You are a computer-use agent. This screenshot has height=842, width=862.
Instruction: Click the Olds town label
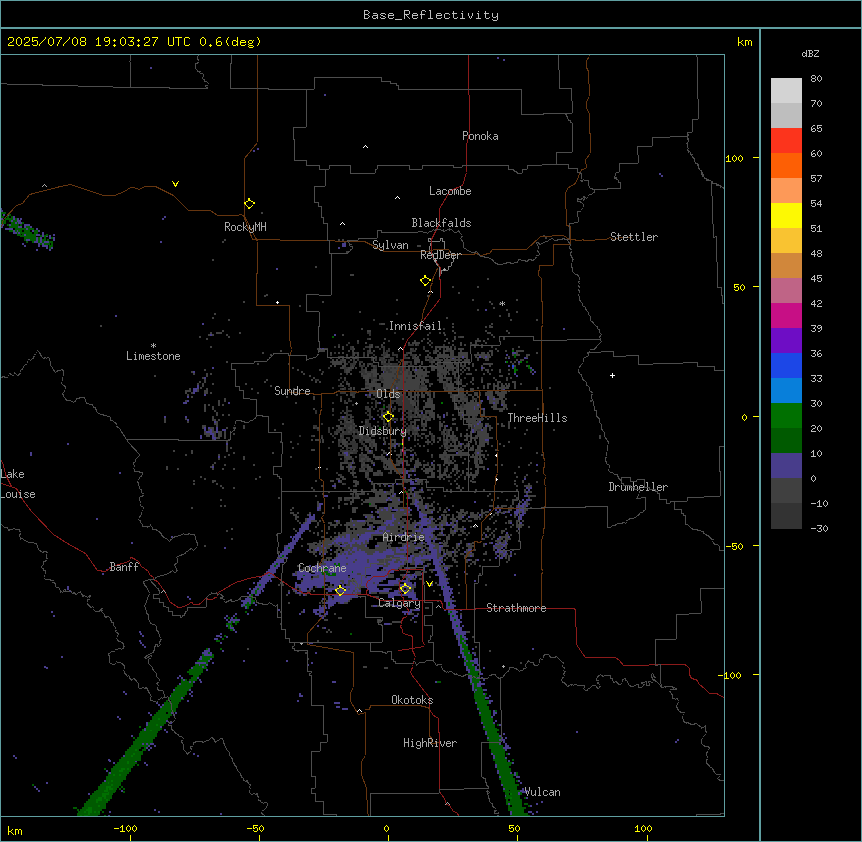click(388, 394)
